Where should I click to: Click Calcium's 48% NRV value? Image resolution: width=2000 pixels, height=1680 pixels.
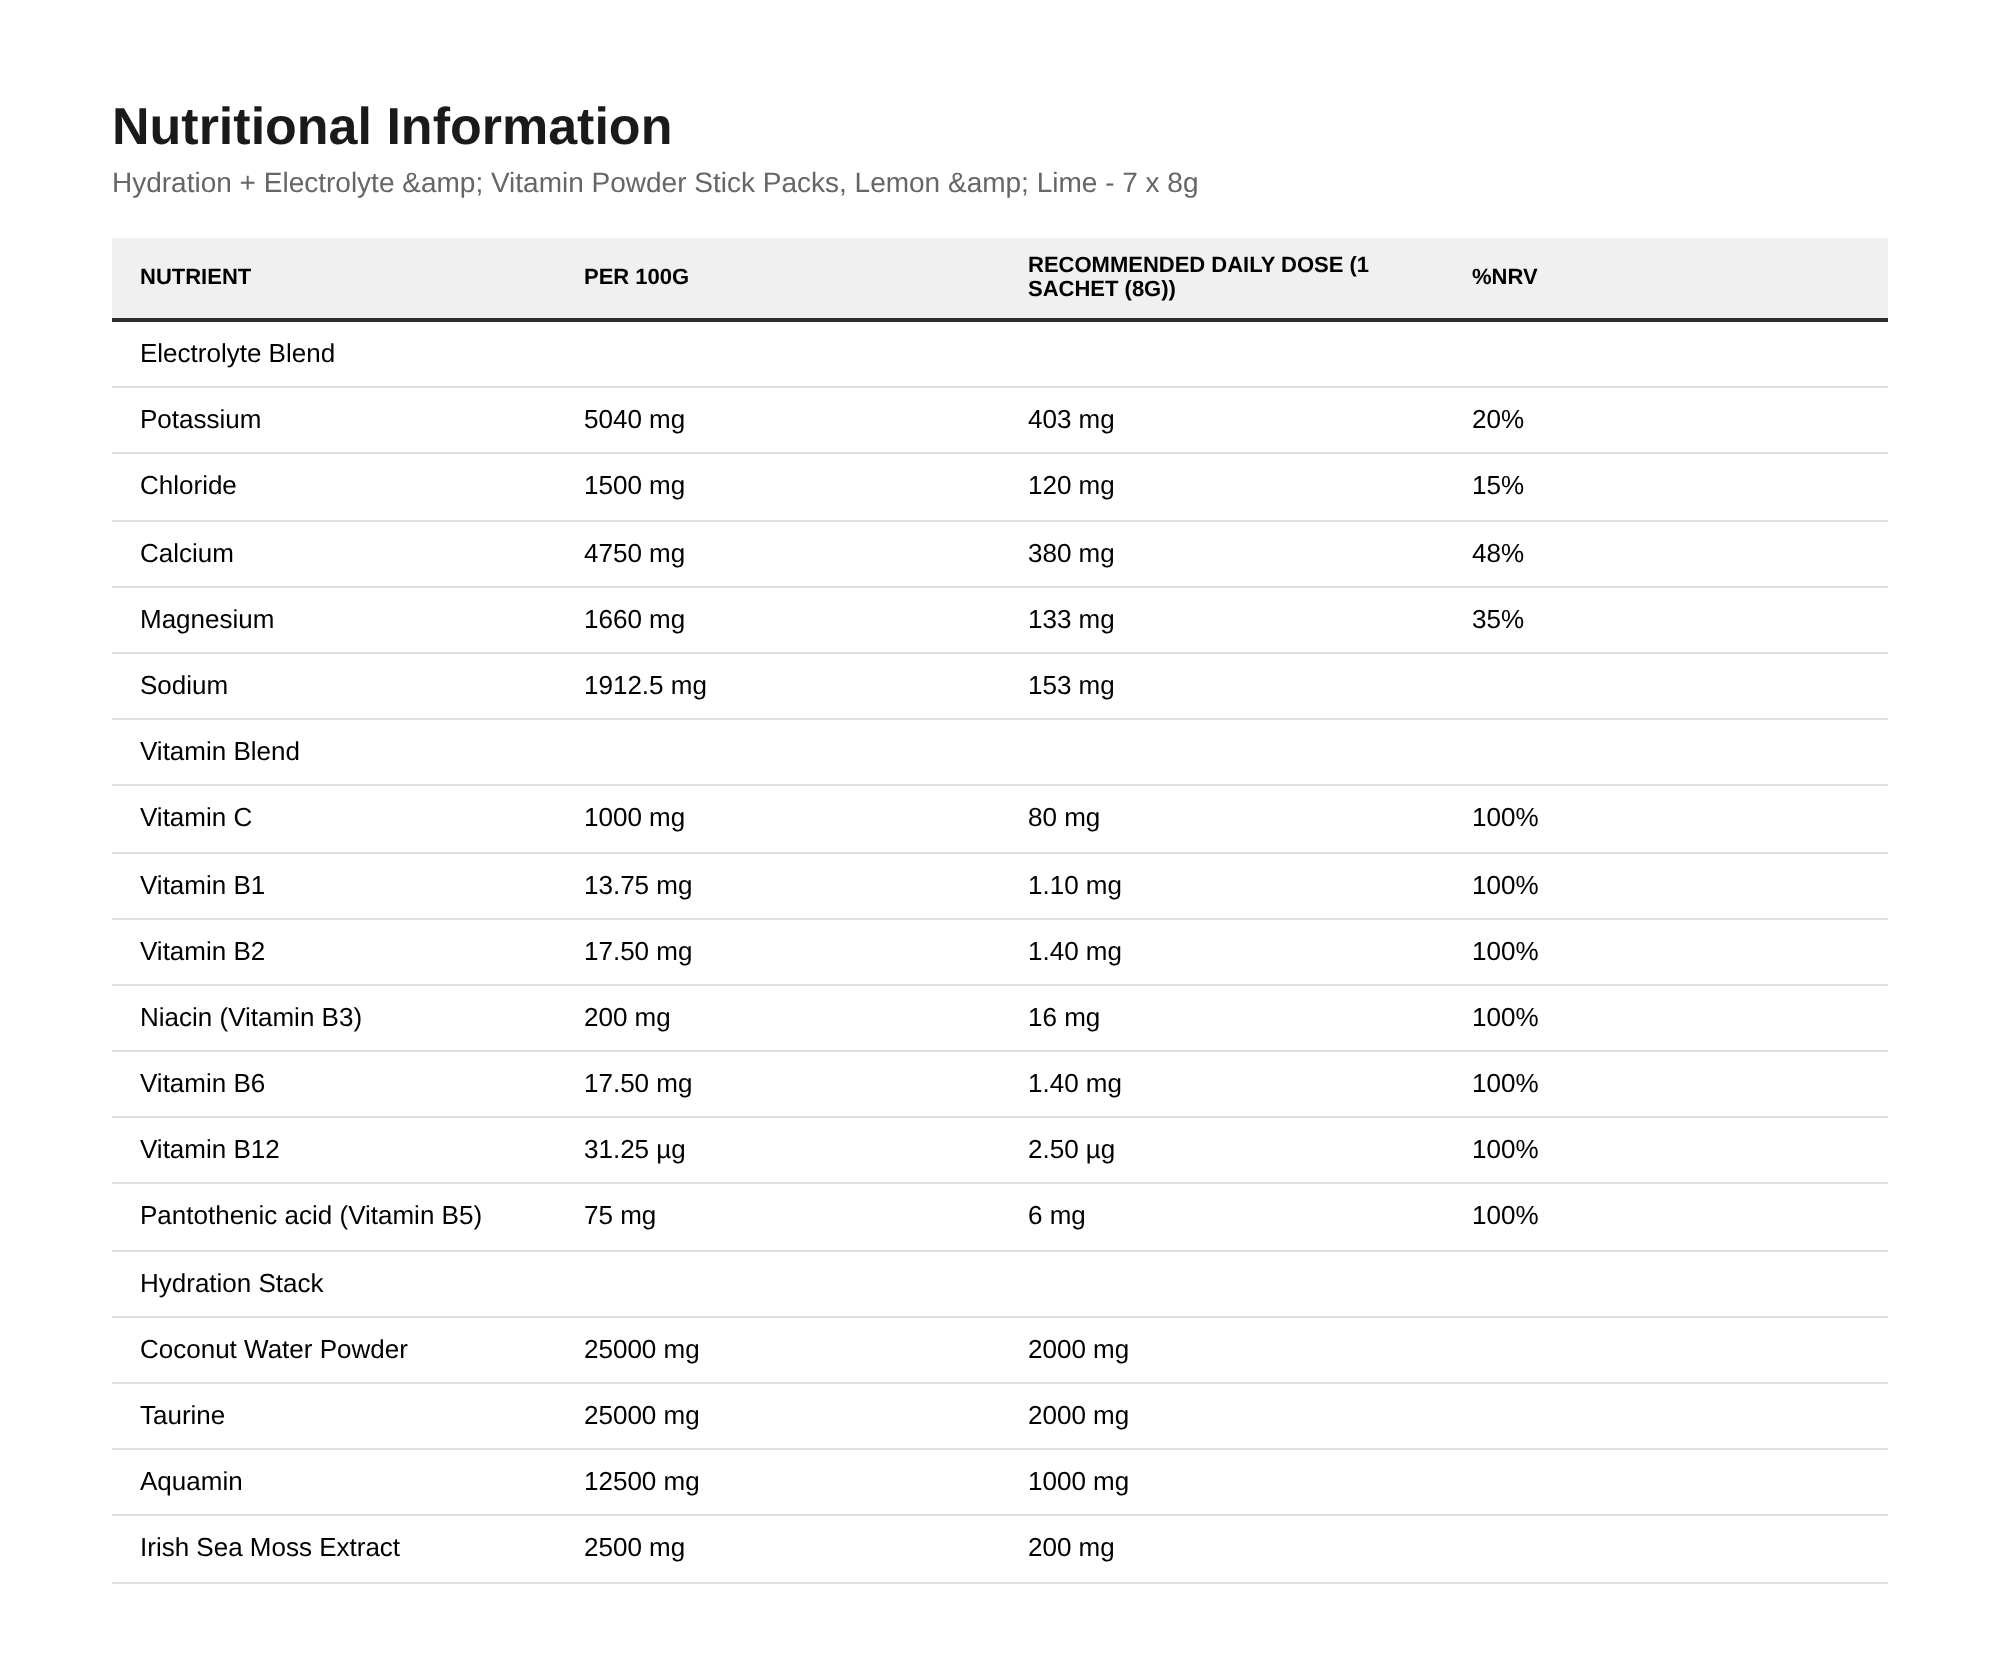[x=1497, y=554]
